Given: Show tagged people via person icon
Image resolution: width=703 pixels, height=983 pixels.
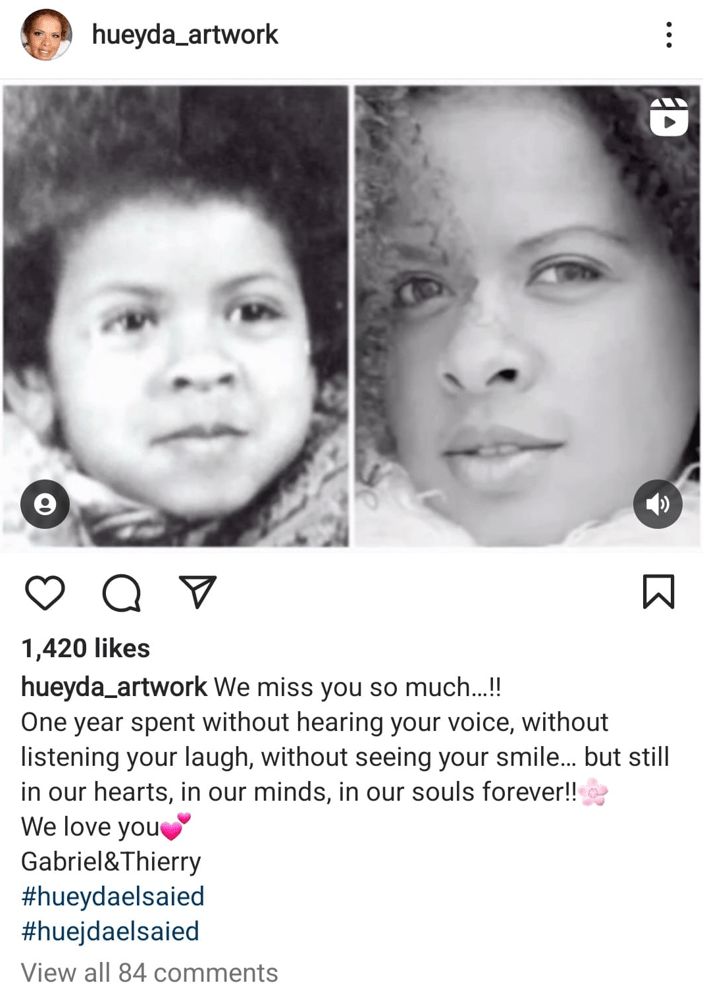Looking at the screenshot, I should pyautogui.click(x=45, y=504).
